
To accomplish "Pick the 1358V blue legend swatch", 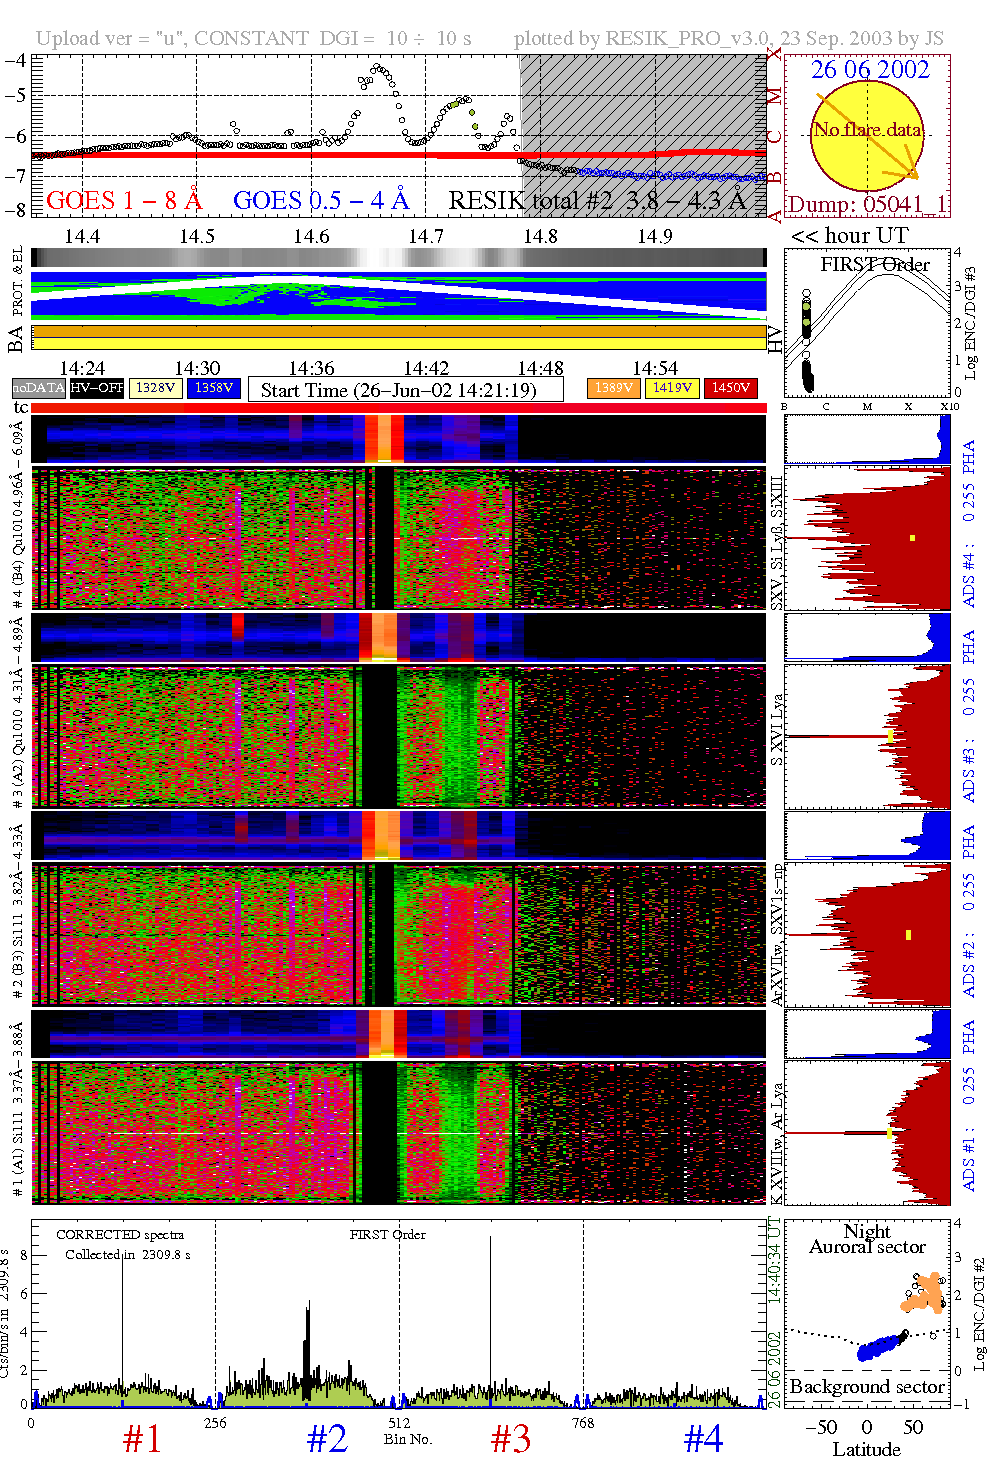I will tap(213, 388).
